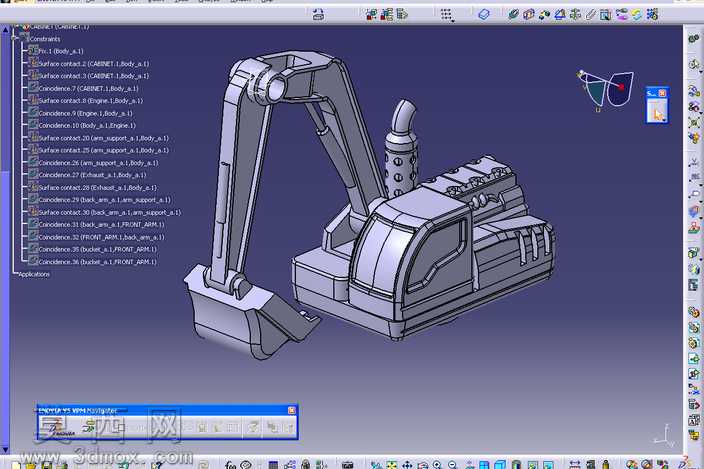Select the Quick Constraint tool

point(605,14)
